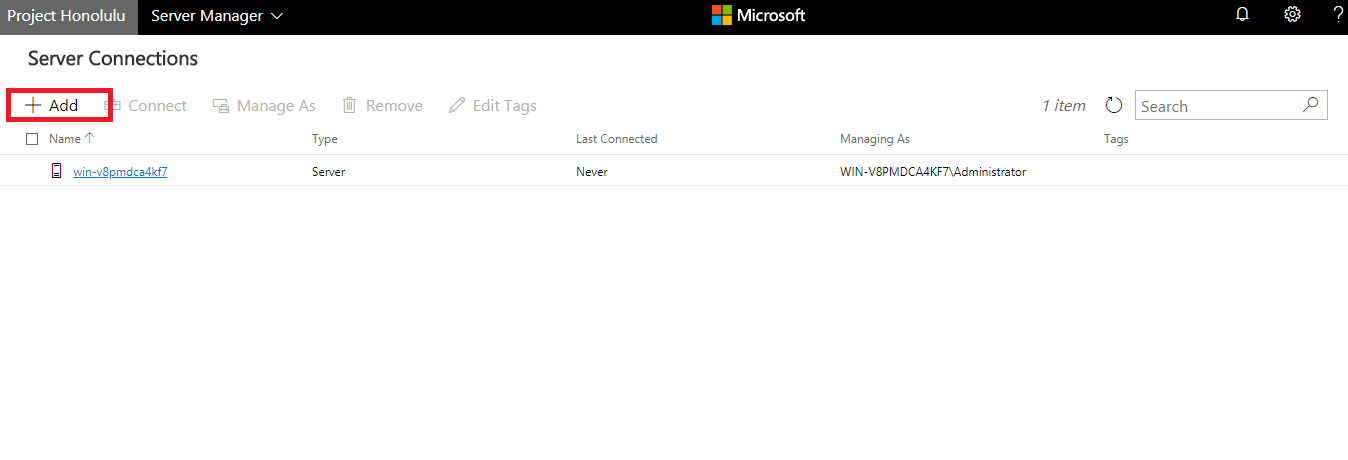1348x460 pixels.
Task: Click the Microsoft logo
Action: point(758,16)
